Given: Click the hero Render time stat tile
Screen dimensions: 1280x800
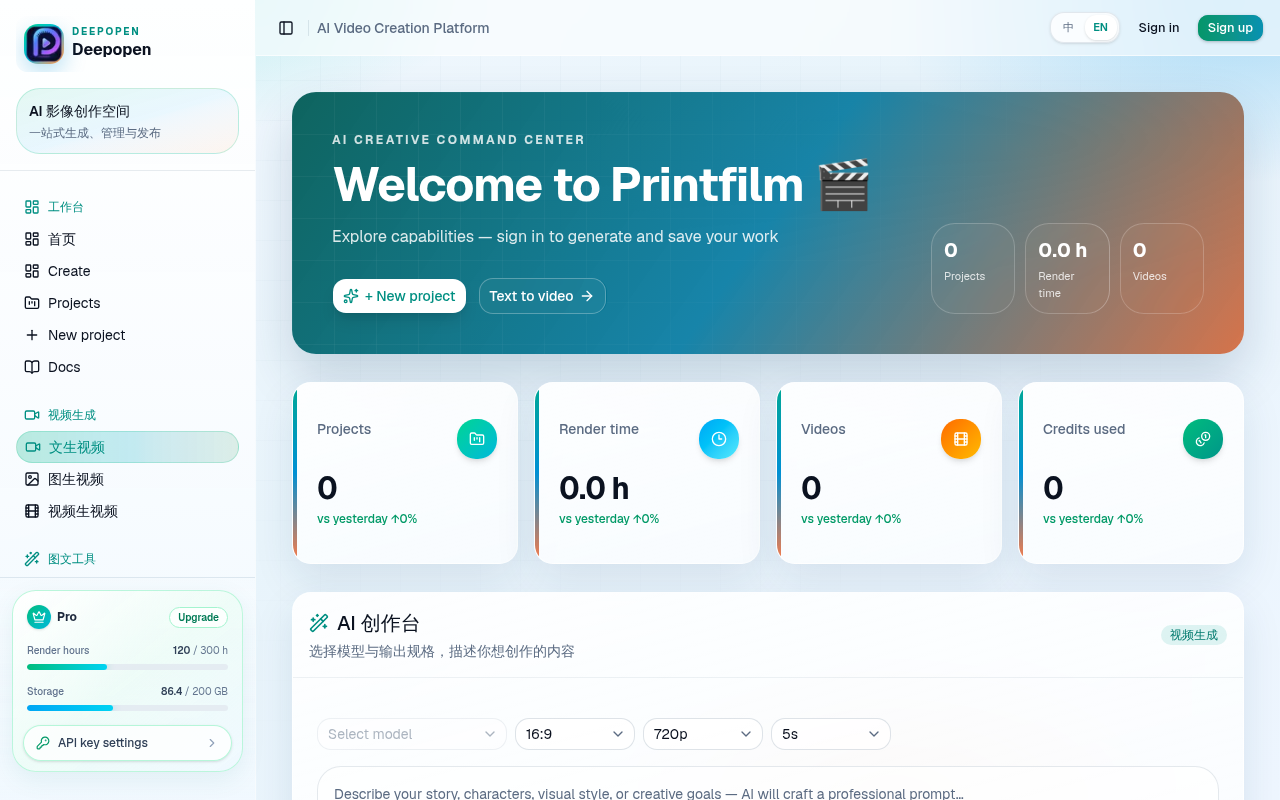Looking at the screenshot, I should coord(1067,268).
